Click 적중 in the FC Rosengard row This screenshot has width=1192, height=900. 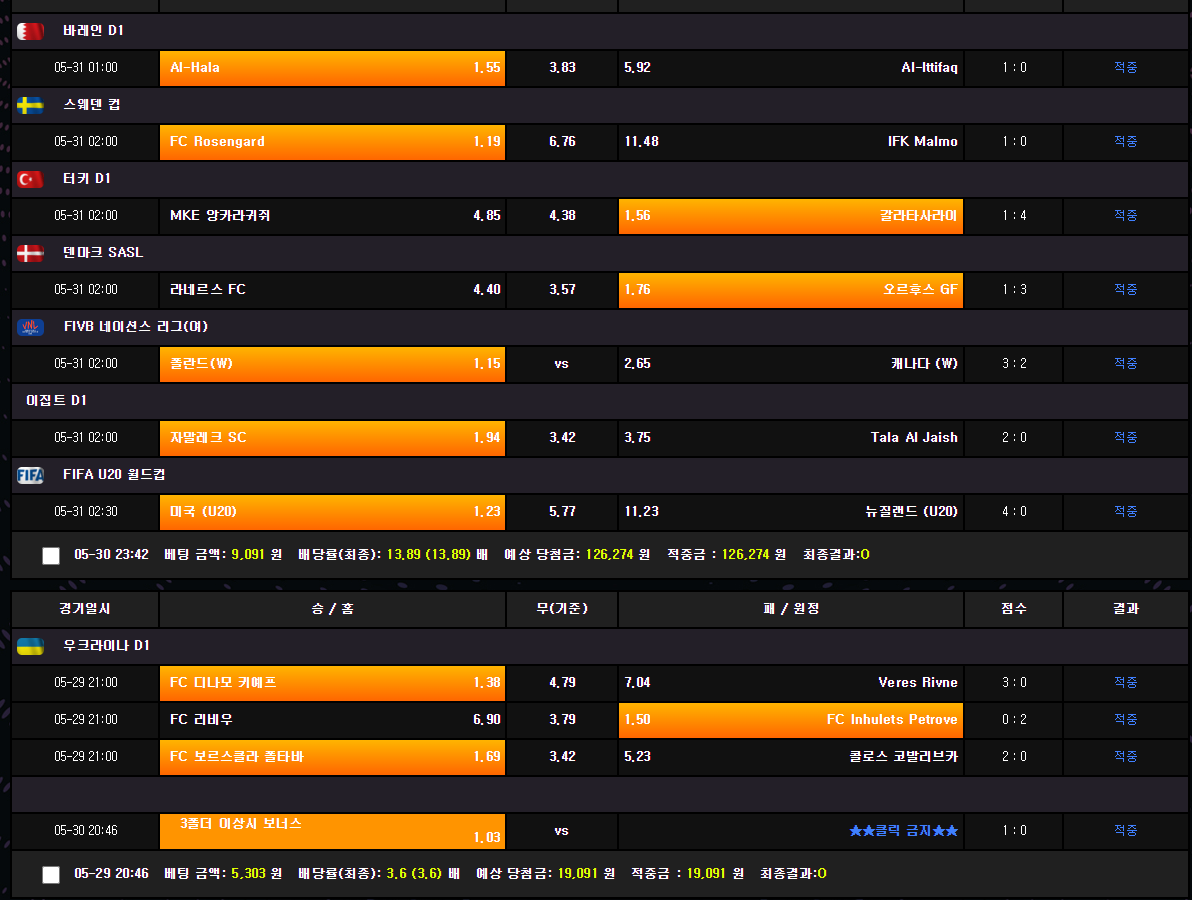pyautogui.click(x=1125, y=142)
